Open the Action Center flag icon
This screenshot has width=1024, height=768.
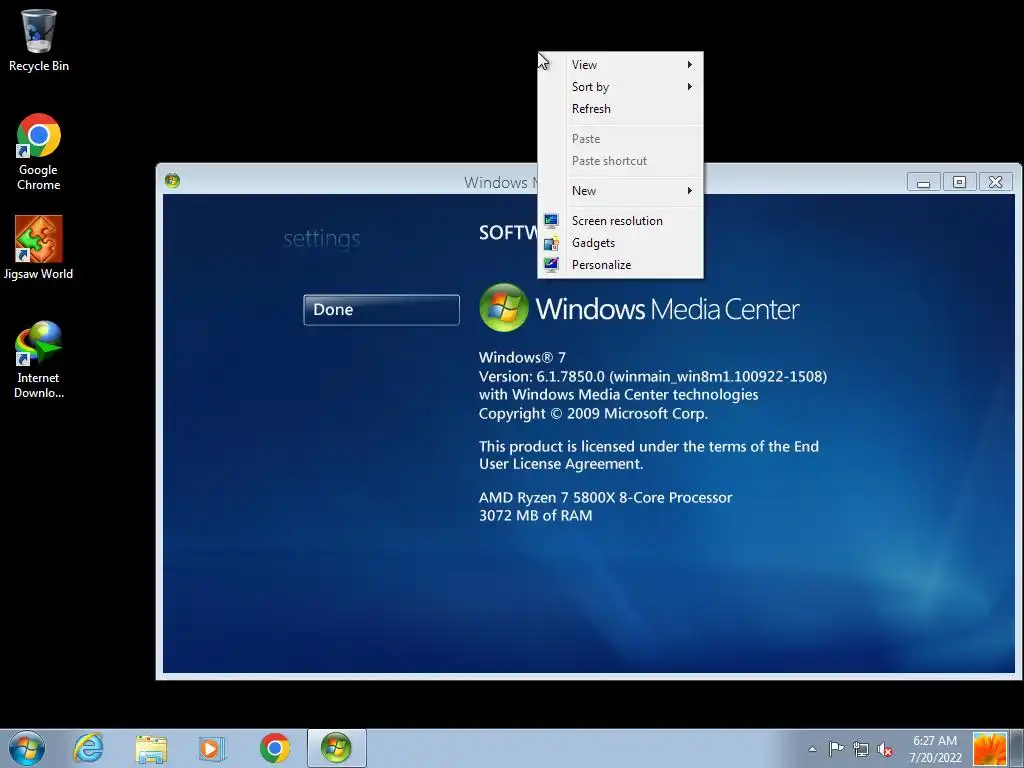836,749
